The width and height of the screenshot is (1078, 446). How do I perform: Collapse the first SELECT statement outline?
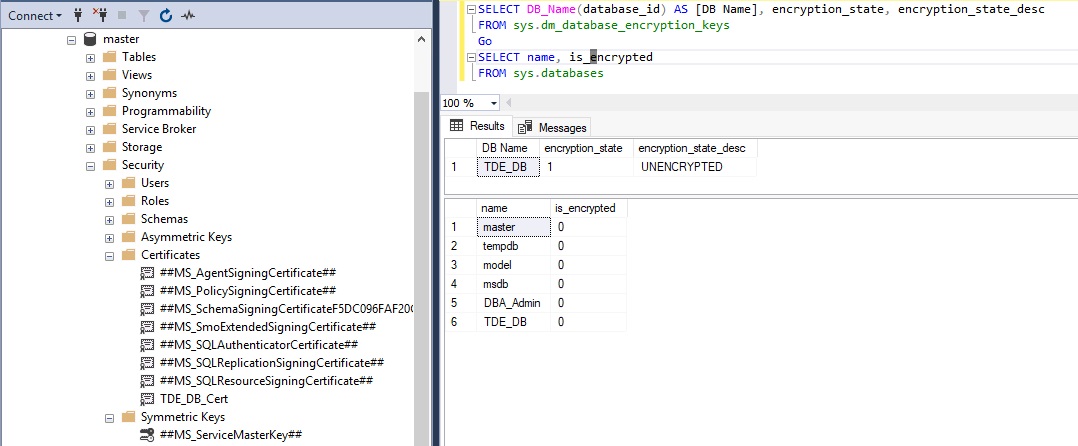[x=471, y=10]
